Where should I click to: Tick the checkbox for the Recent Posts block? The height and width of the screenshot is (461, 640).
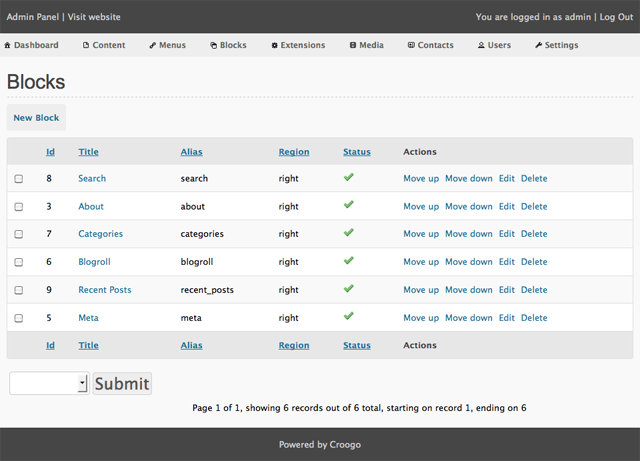(x=19, y=290)
